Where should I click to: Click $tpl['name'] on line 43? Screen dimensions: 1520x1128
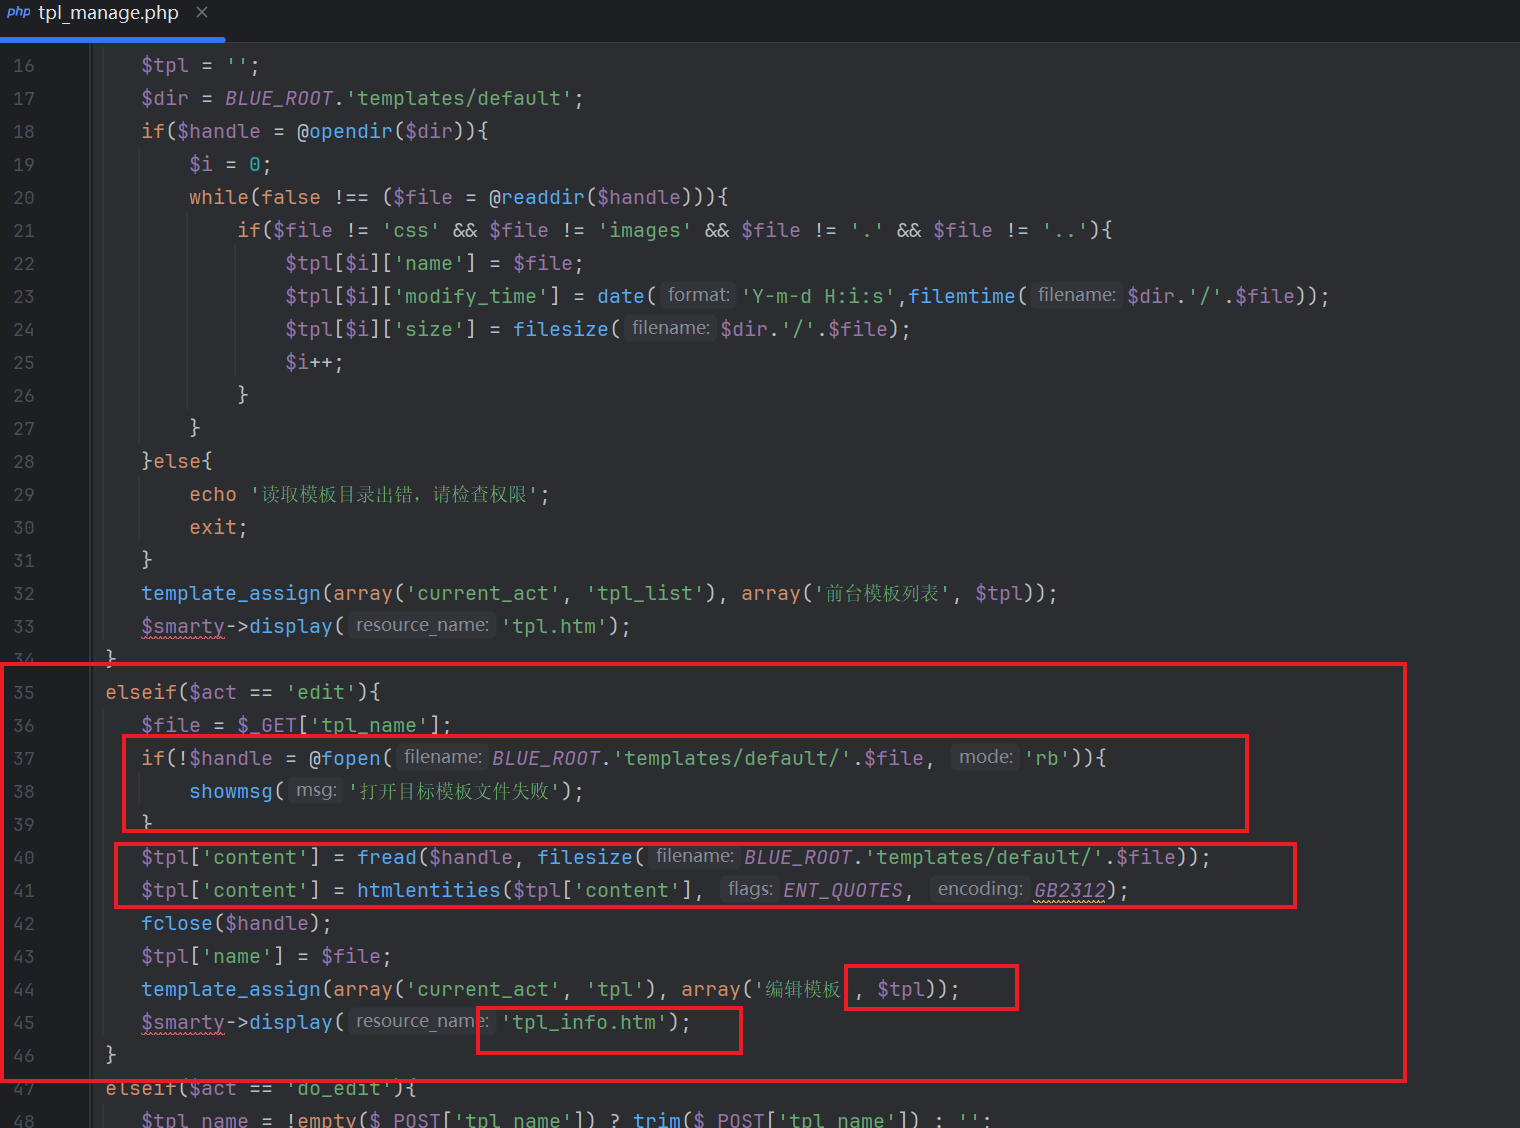[213, 956]
